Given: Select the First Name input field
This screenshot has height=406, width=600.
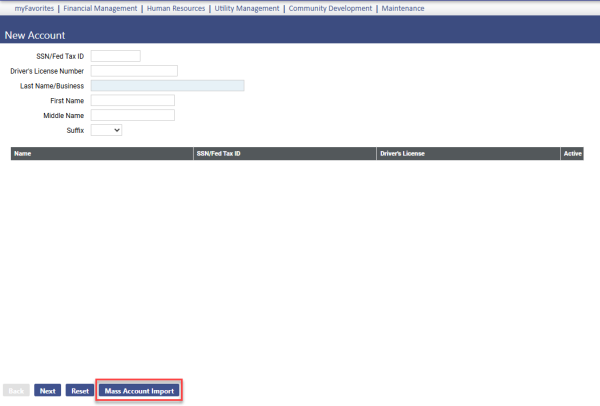Looking at the screenshot, I should pyautogui.click(x=132, y=100).
